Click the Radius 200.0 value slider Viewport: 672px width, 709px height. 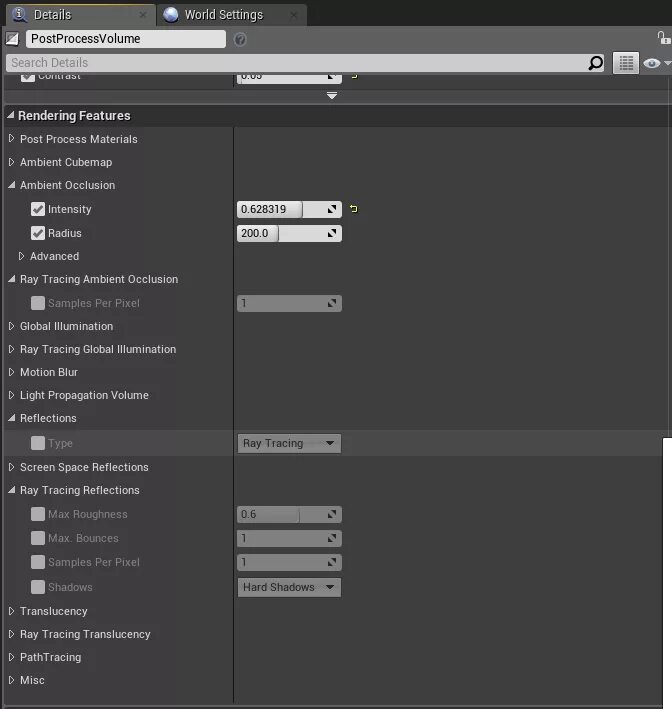[289, 233]
